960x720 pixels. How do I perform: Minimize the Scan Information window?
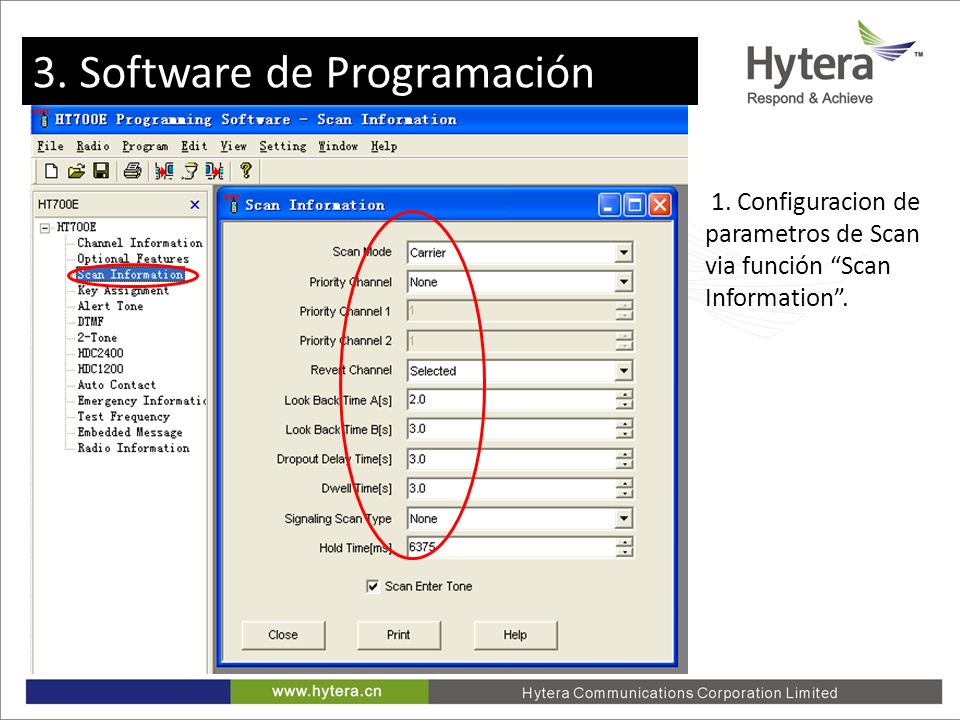pyautogui.click(x=609, y=205)
